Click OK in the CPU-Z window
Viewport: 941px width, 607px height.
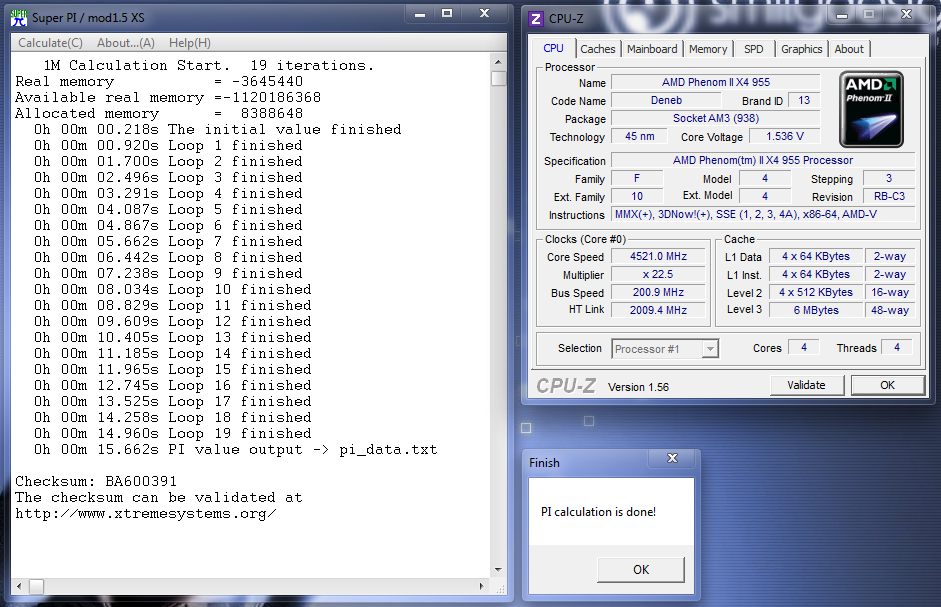(888, 385)
